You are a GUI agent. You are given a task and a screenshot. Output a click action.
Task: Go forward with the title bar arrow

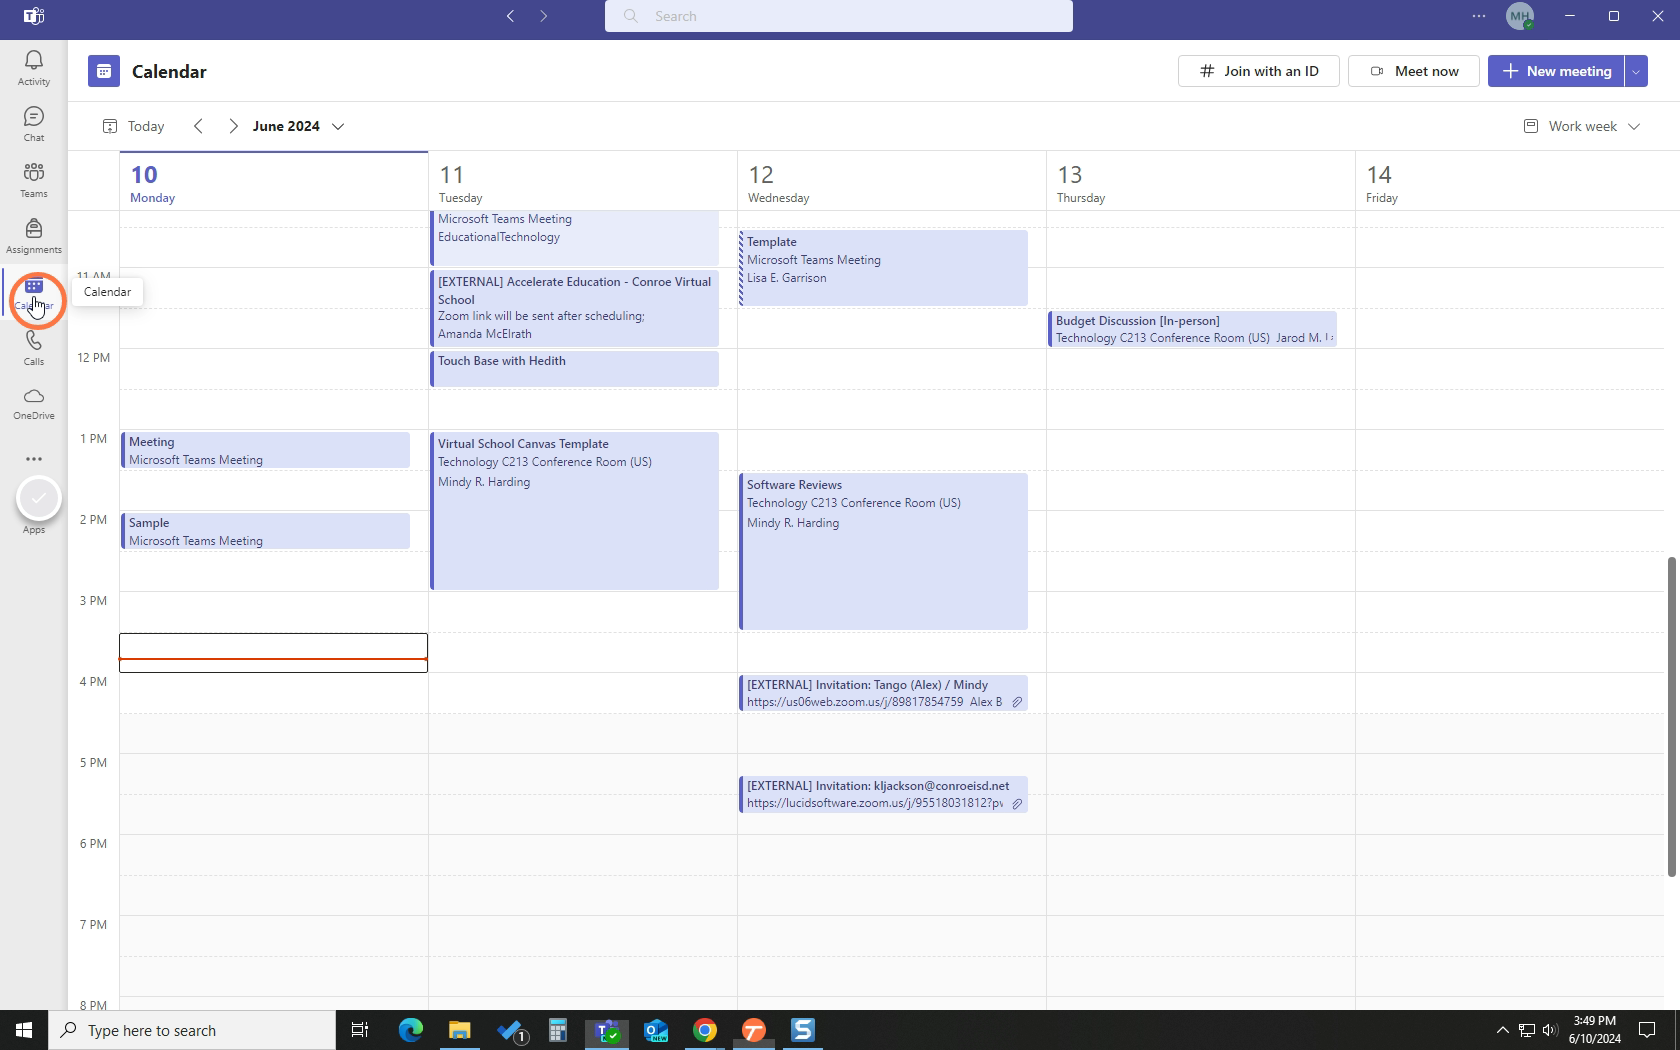coord(544,16)
